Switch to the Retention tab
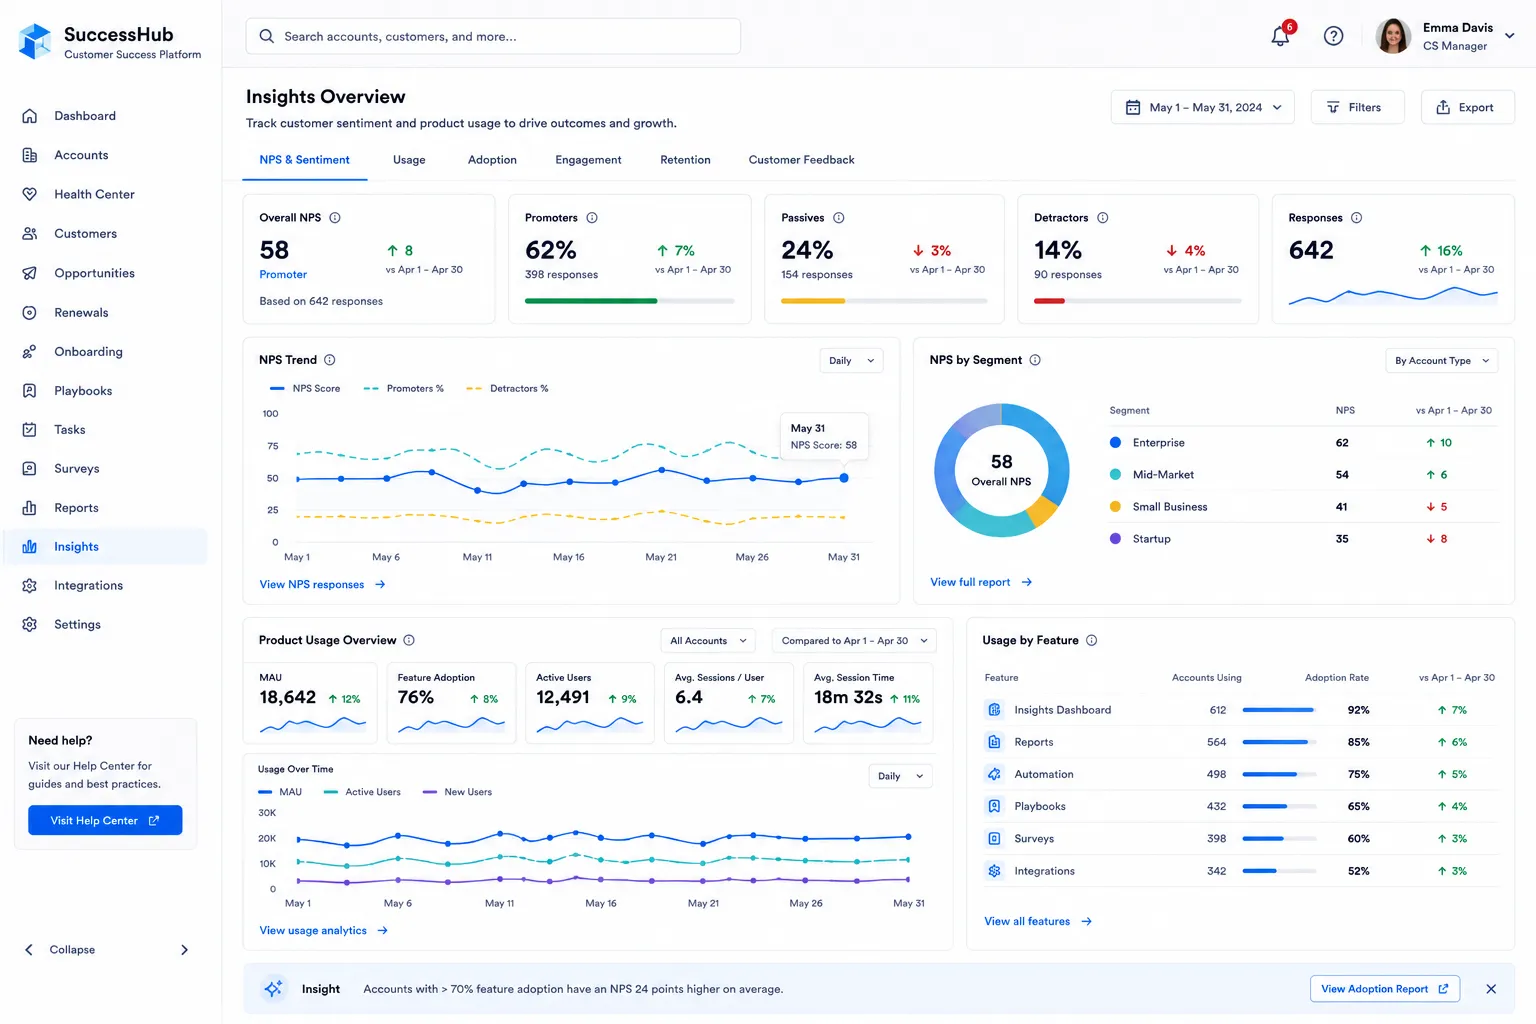 [x=685, y=160]
